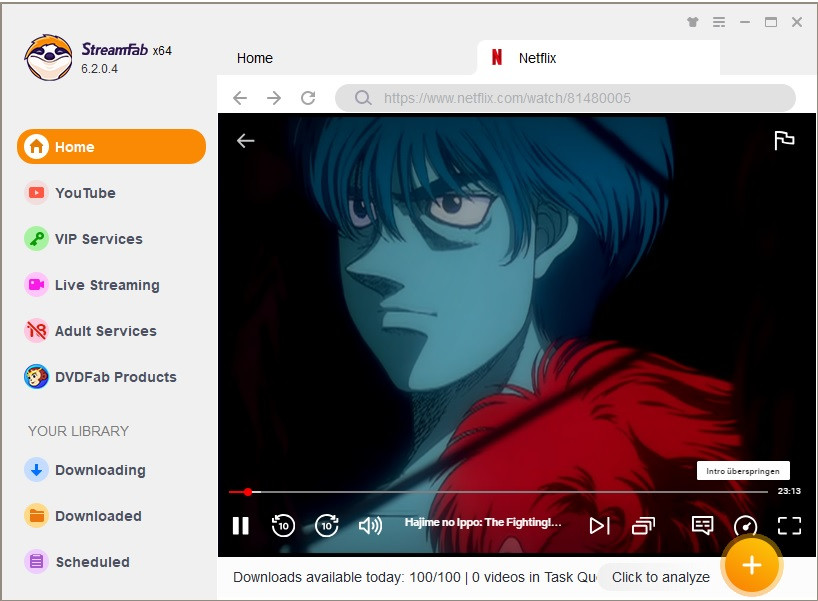Click the pink Live Streaming camera icon

click(37, 285)
